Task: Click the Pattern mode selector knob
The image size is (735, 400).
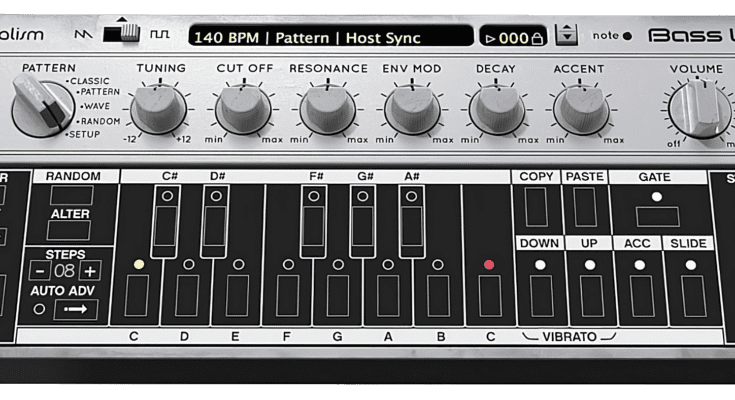Action: point(42,105)
